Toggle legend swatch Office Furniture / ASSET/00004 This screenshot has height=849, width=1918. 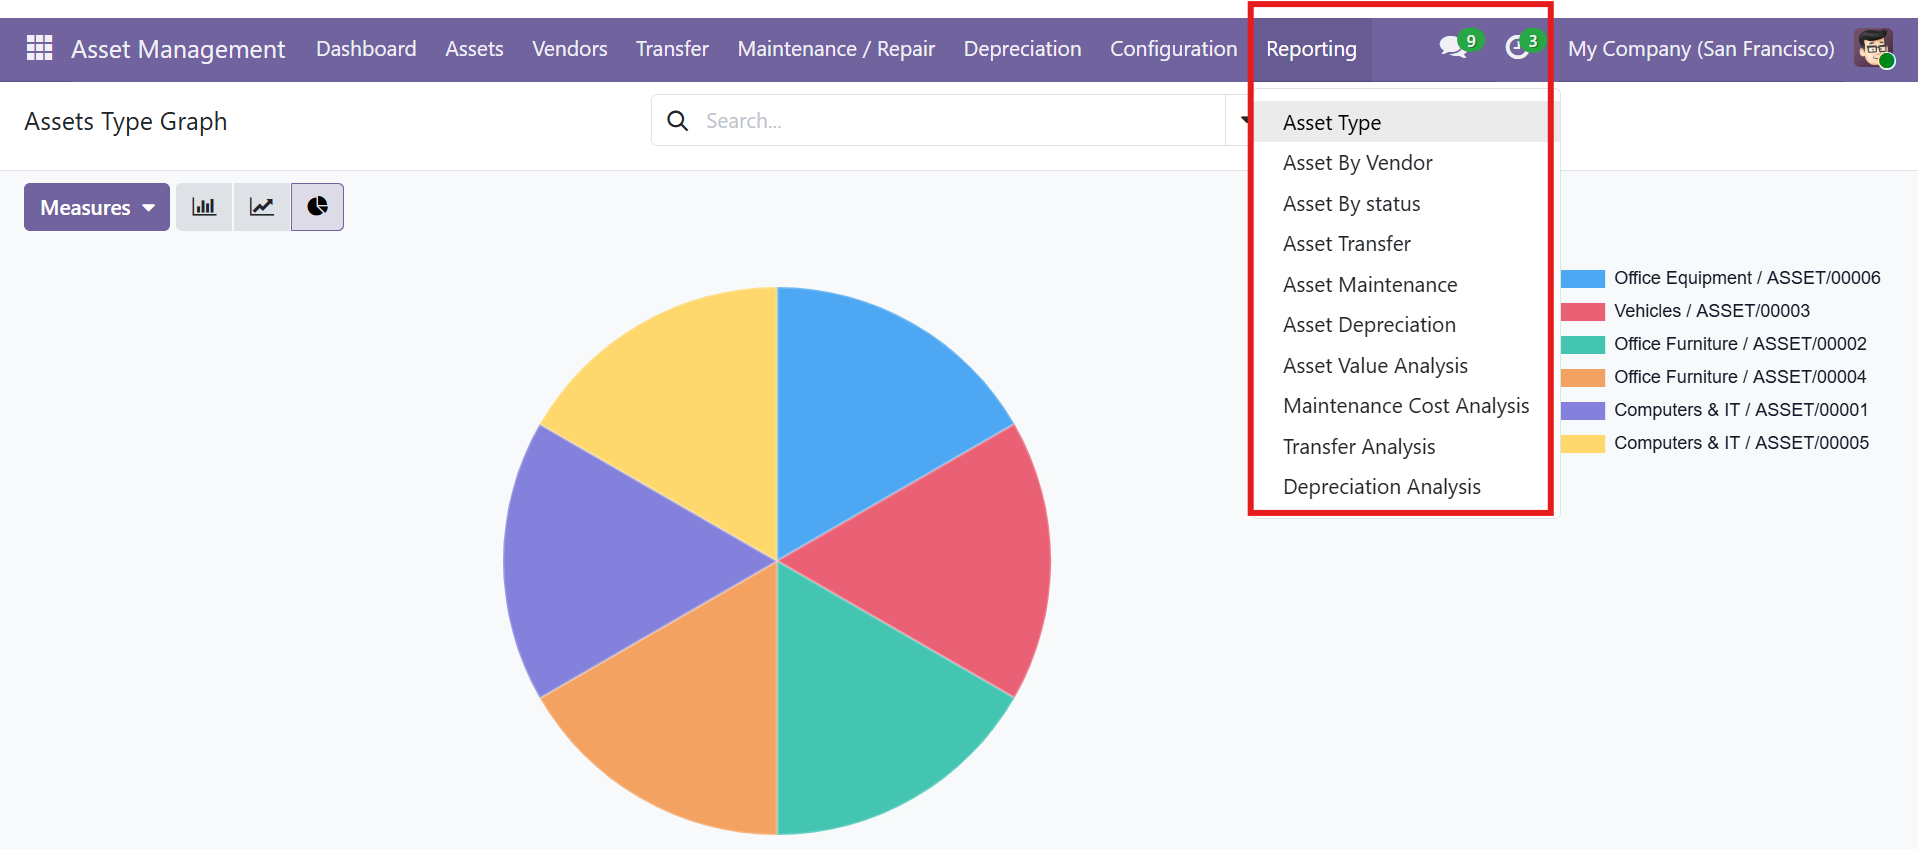[1583, 377]
